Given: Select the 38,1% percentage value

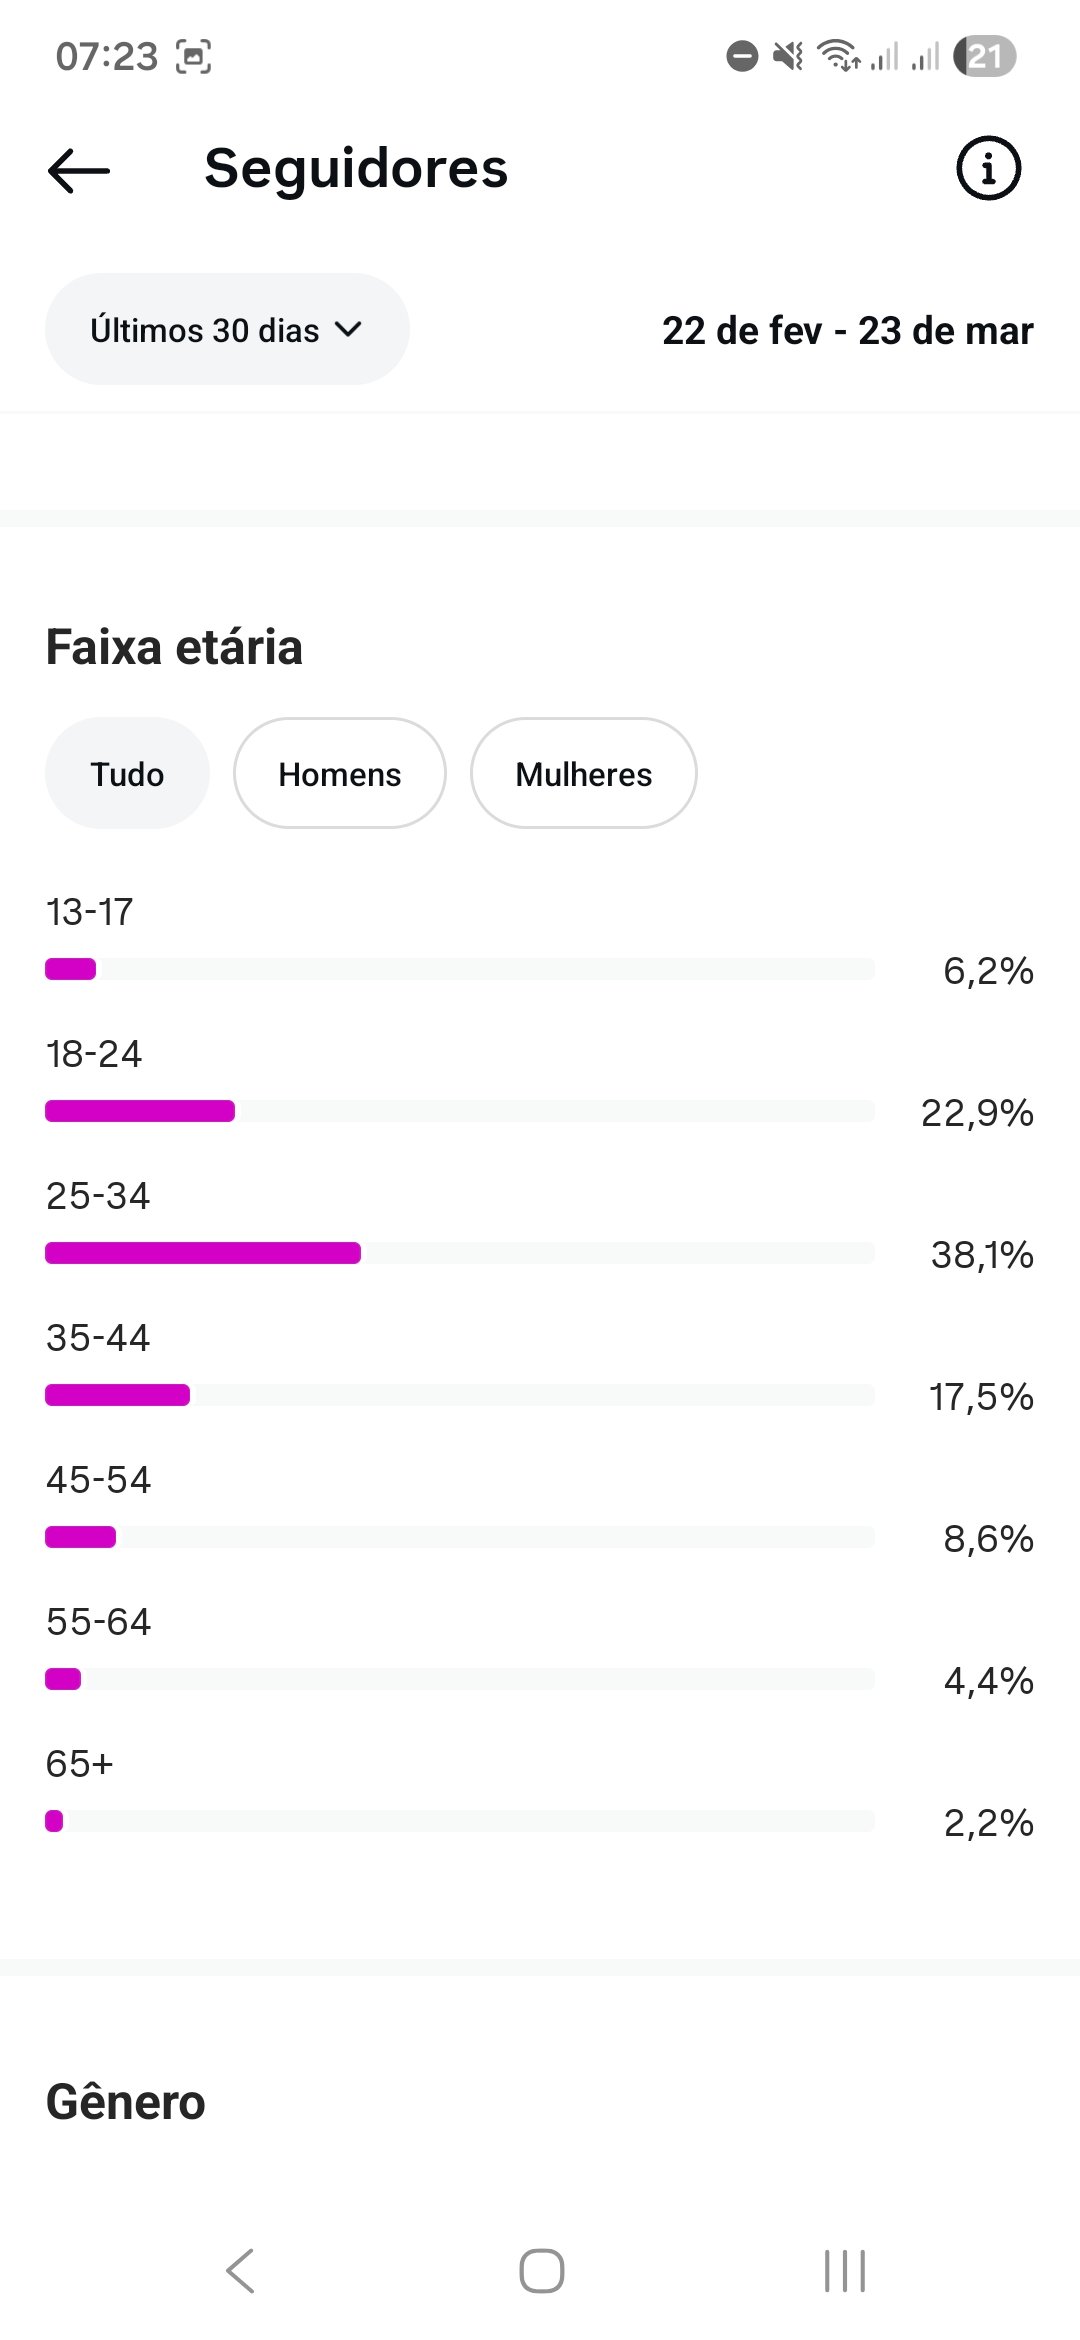Looking at the screenshot, I should point(981,1255).
